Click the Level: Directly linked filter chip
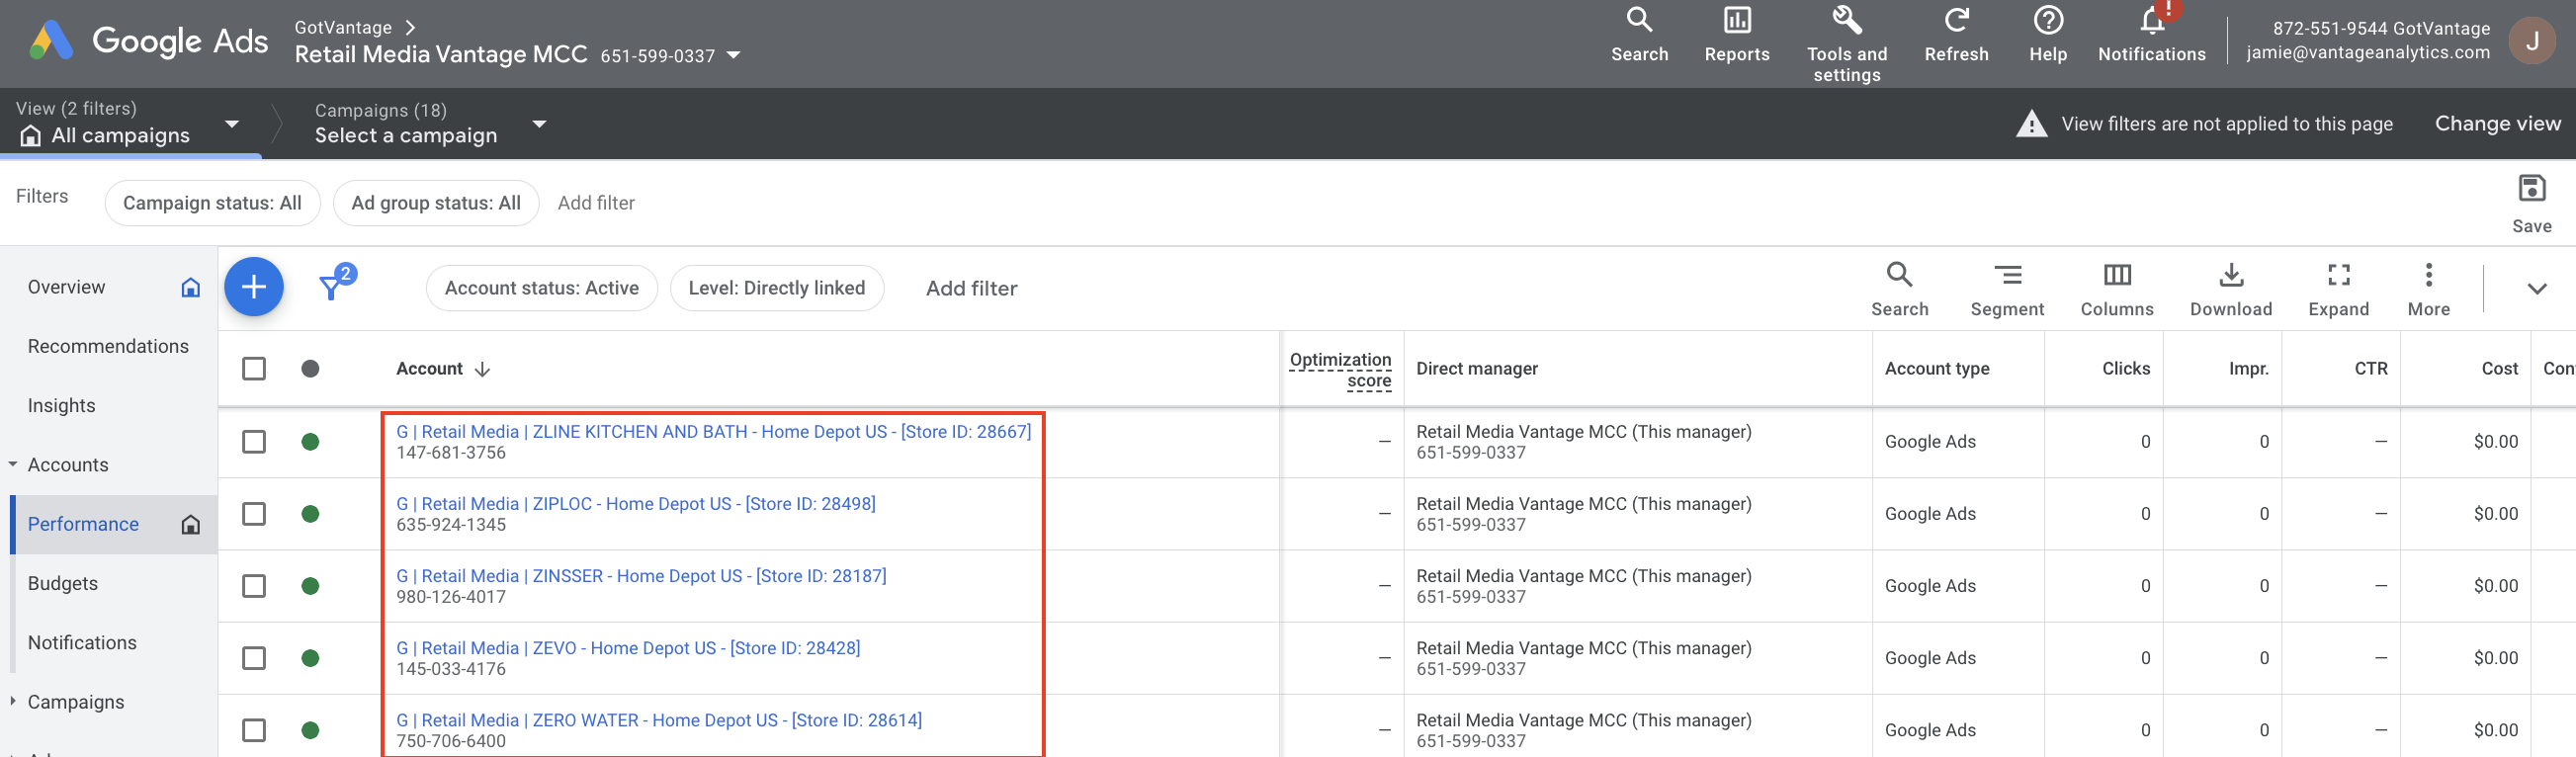 tap(776, 288)
